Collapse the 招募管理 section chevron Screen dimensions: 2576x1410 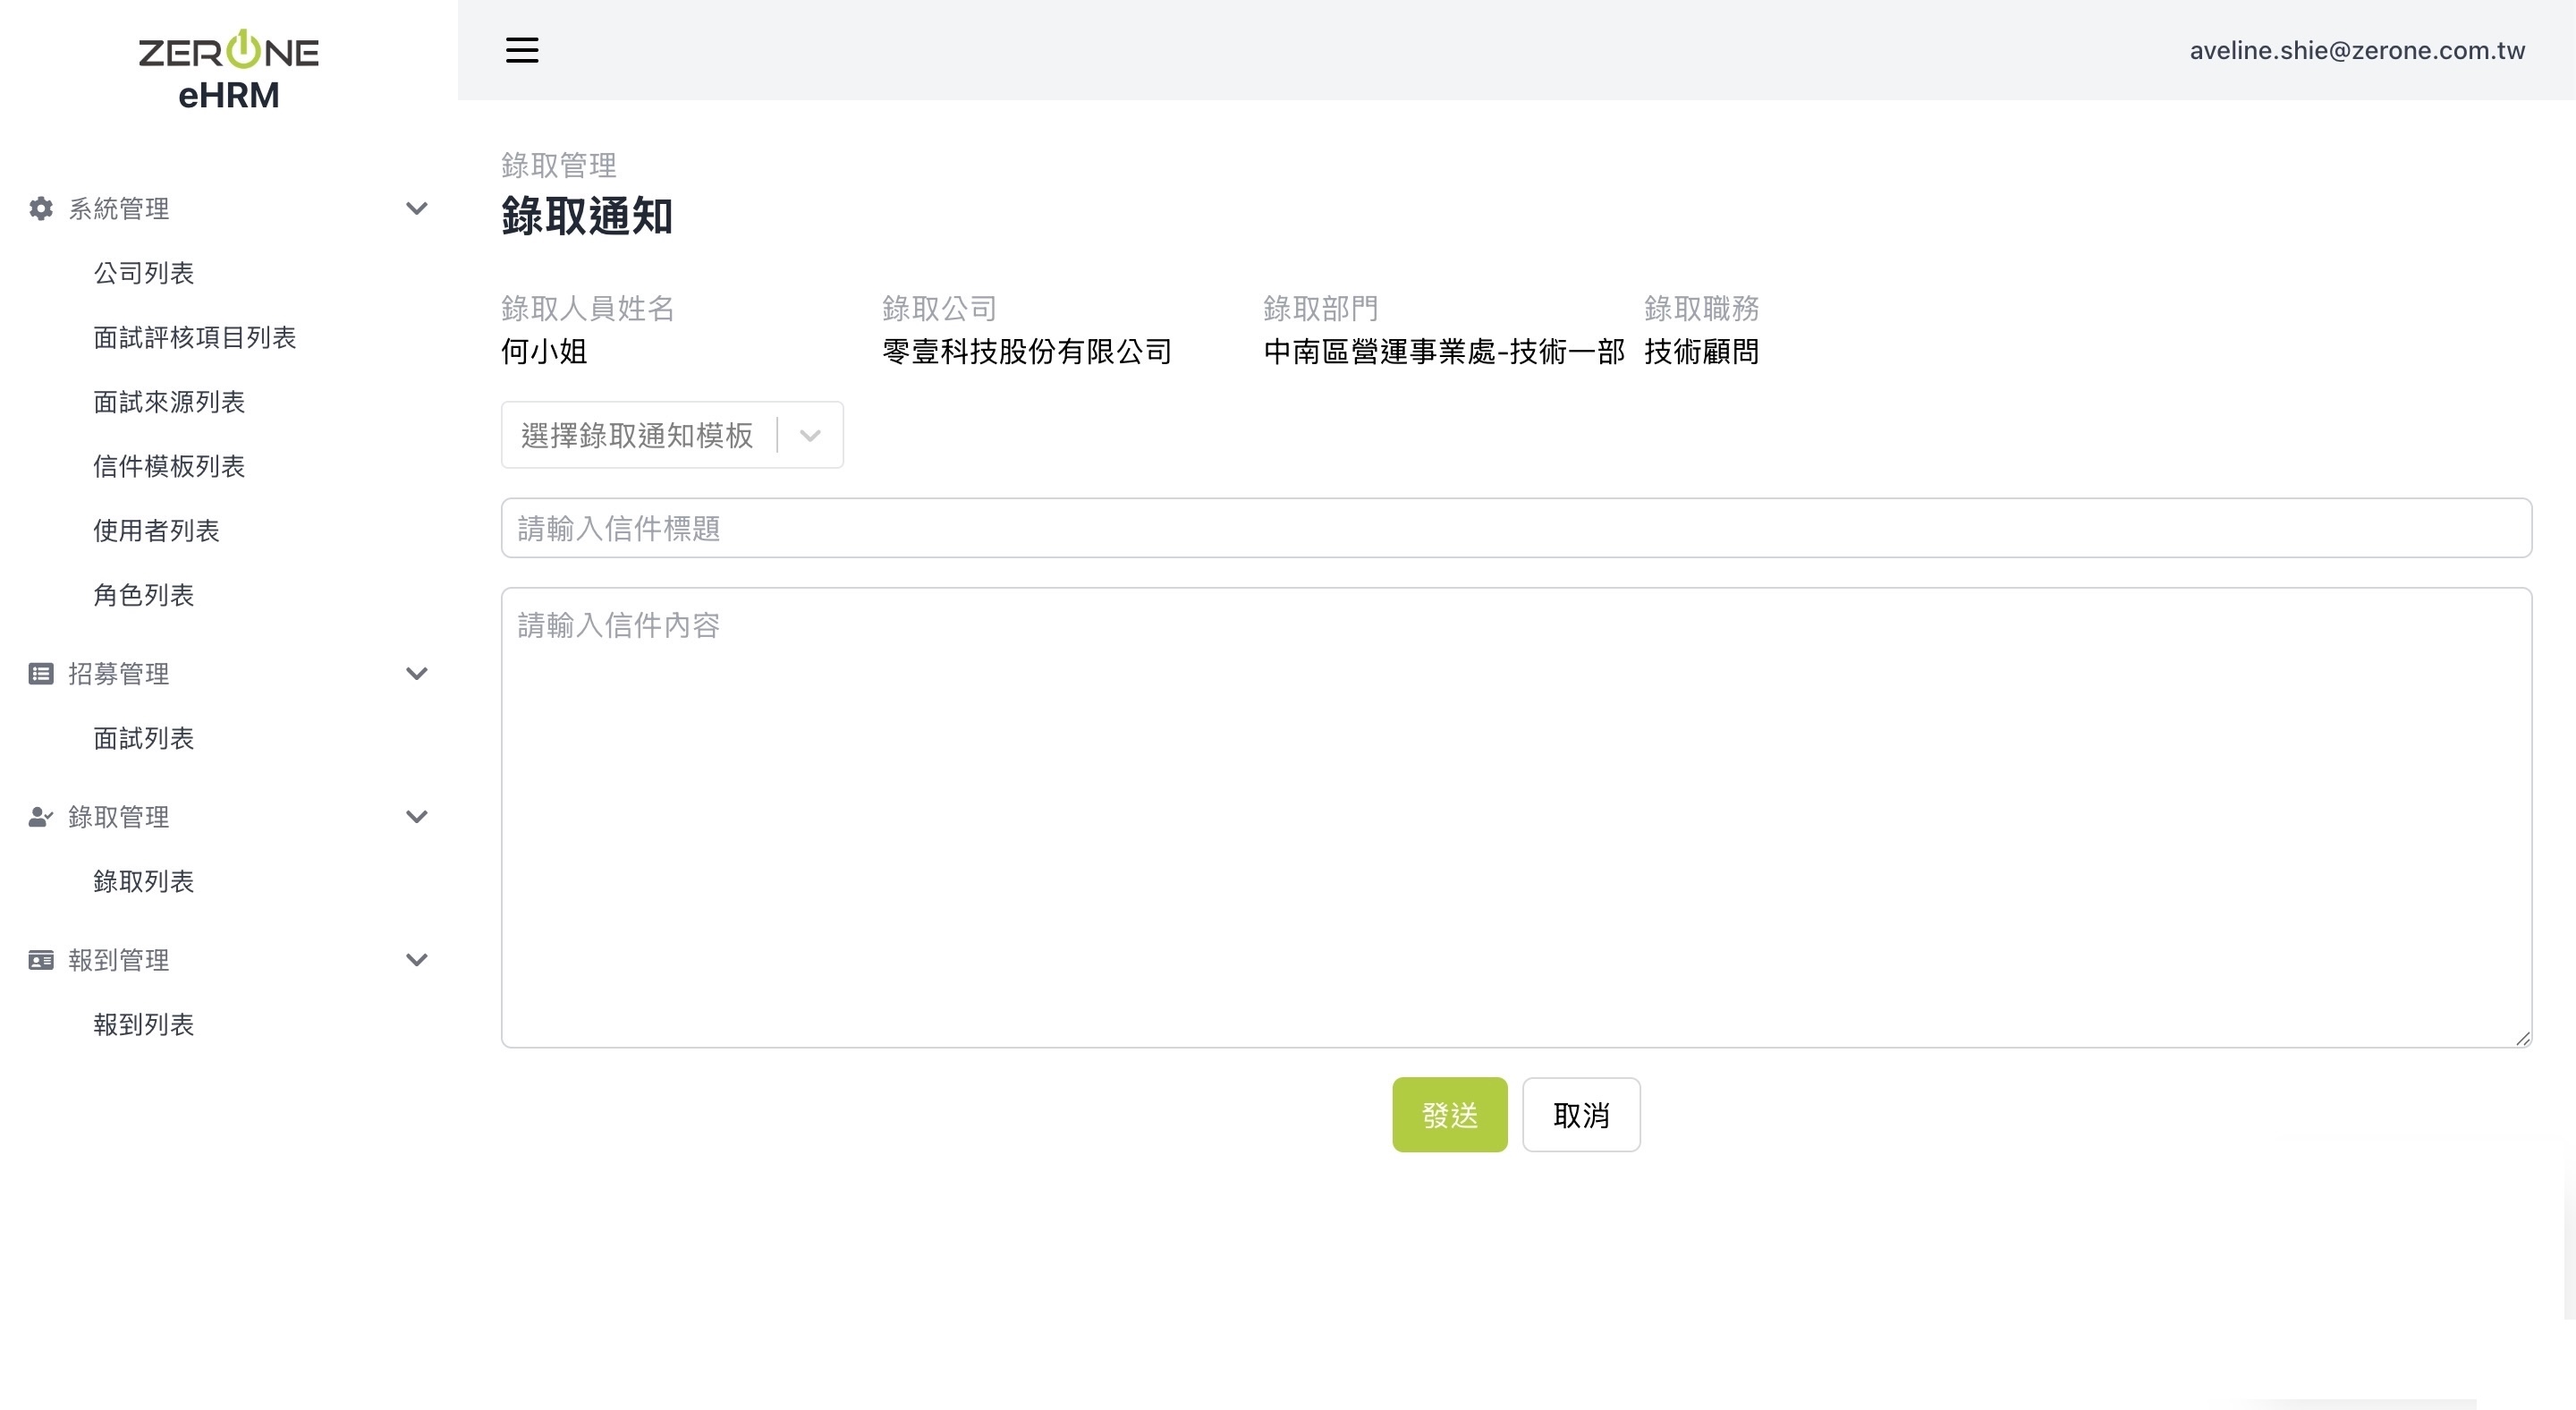416,673
